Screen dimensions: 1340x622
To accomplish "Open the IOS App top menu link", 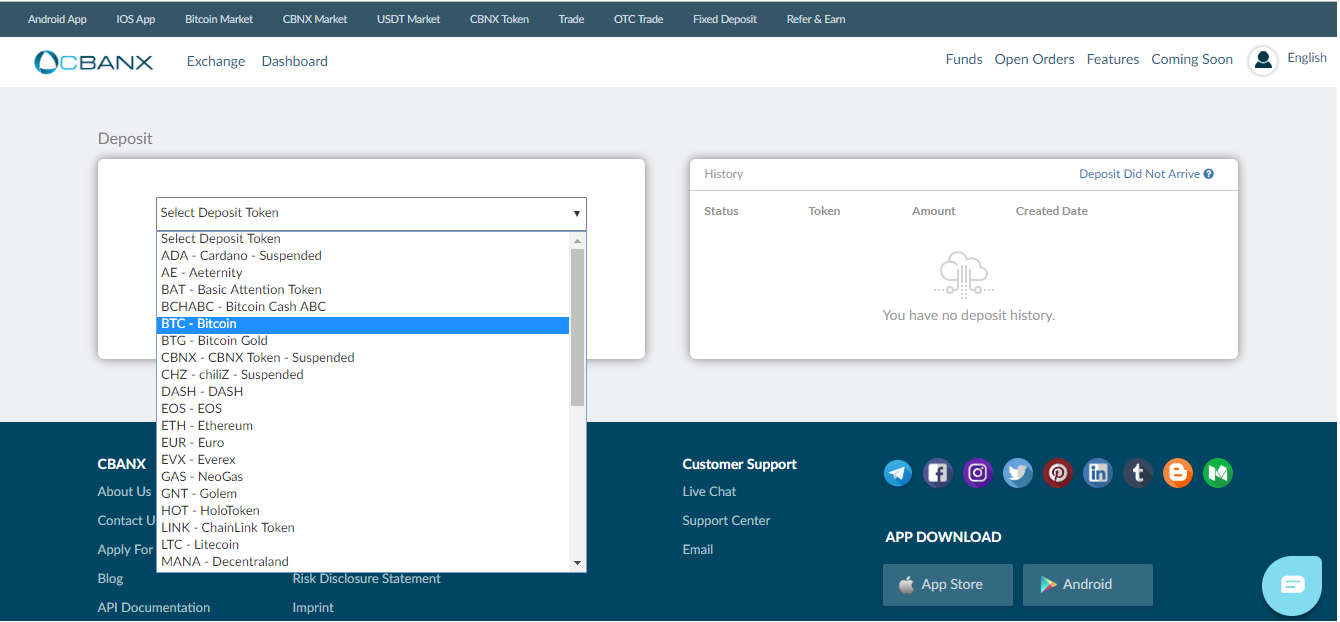I will coord(136,19).
